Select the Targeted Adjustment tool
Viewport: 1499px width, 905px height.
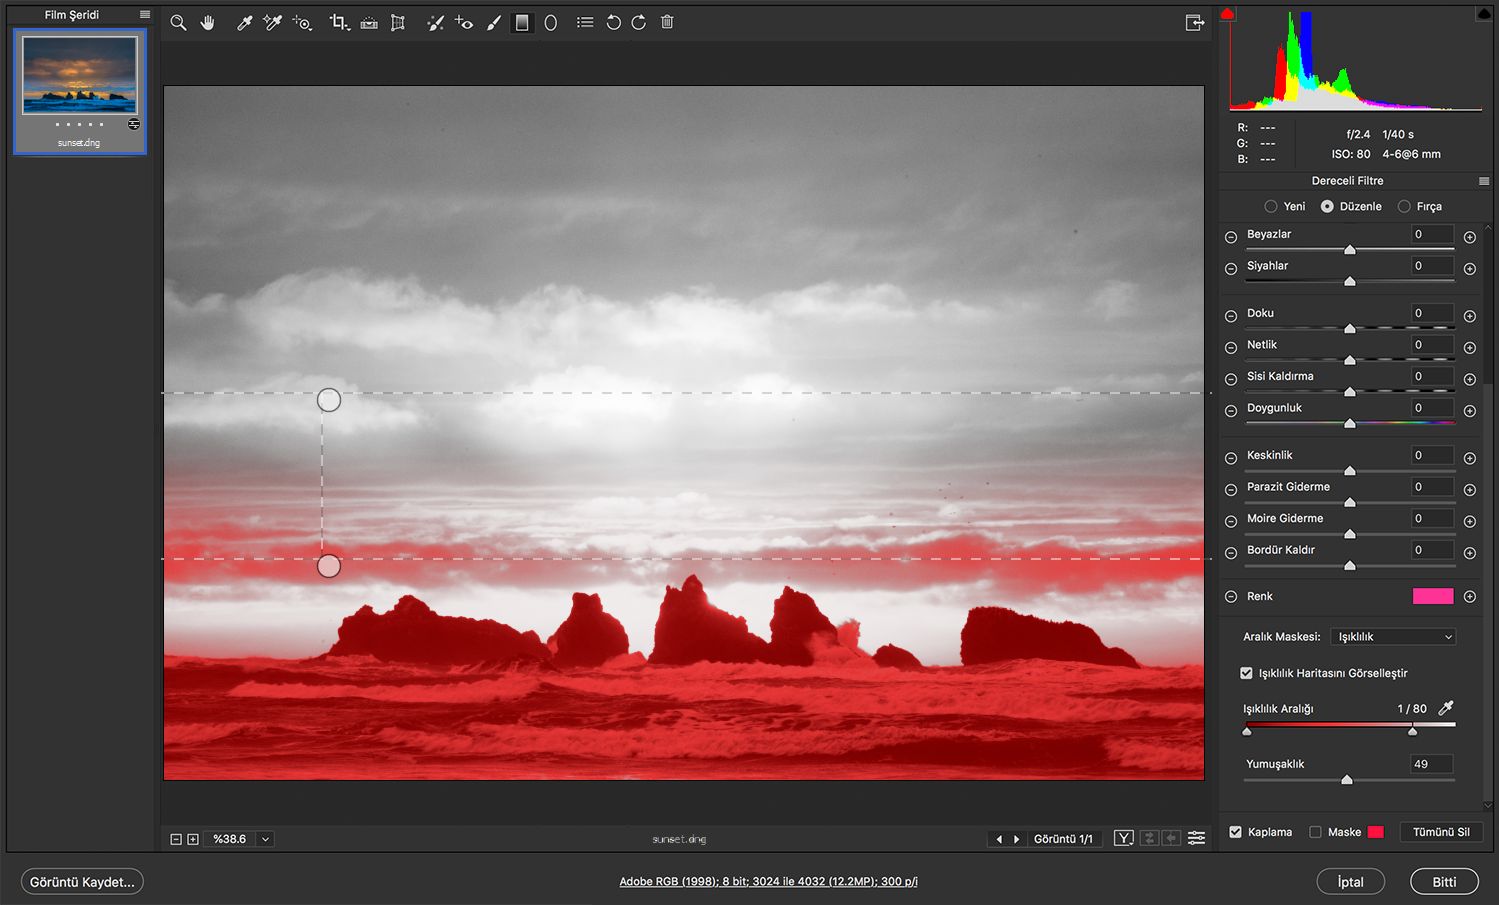tap(302, 22)
